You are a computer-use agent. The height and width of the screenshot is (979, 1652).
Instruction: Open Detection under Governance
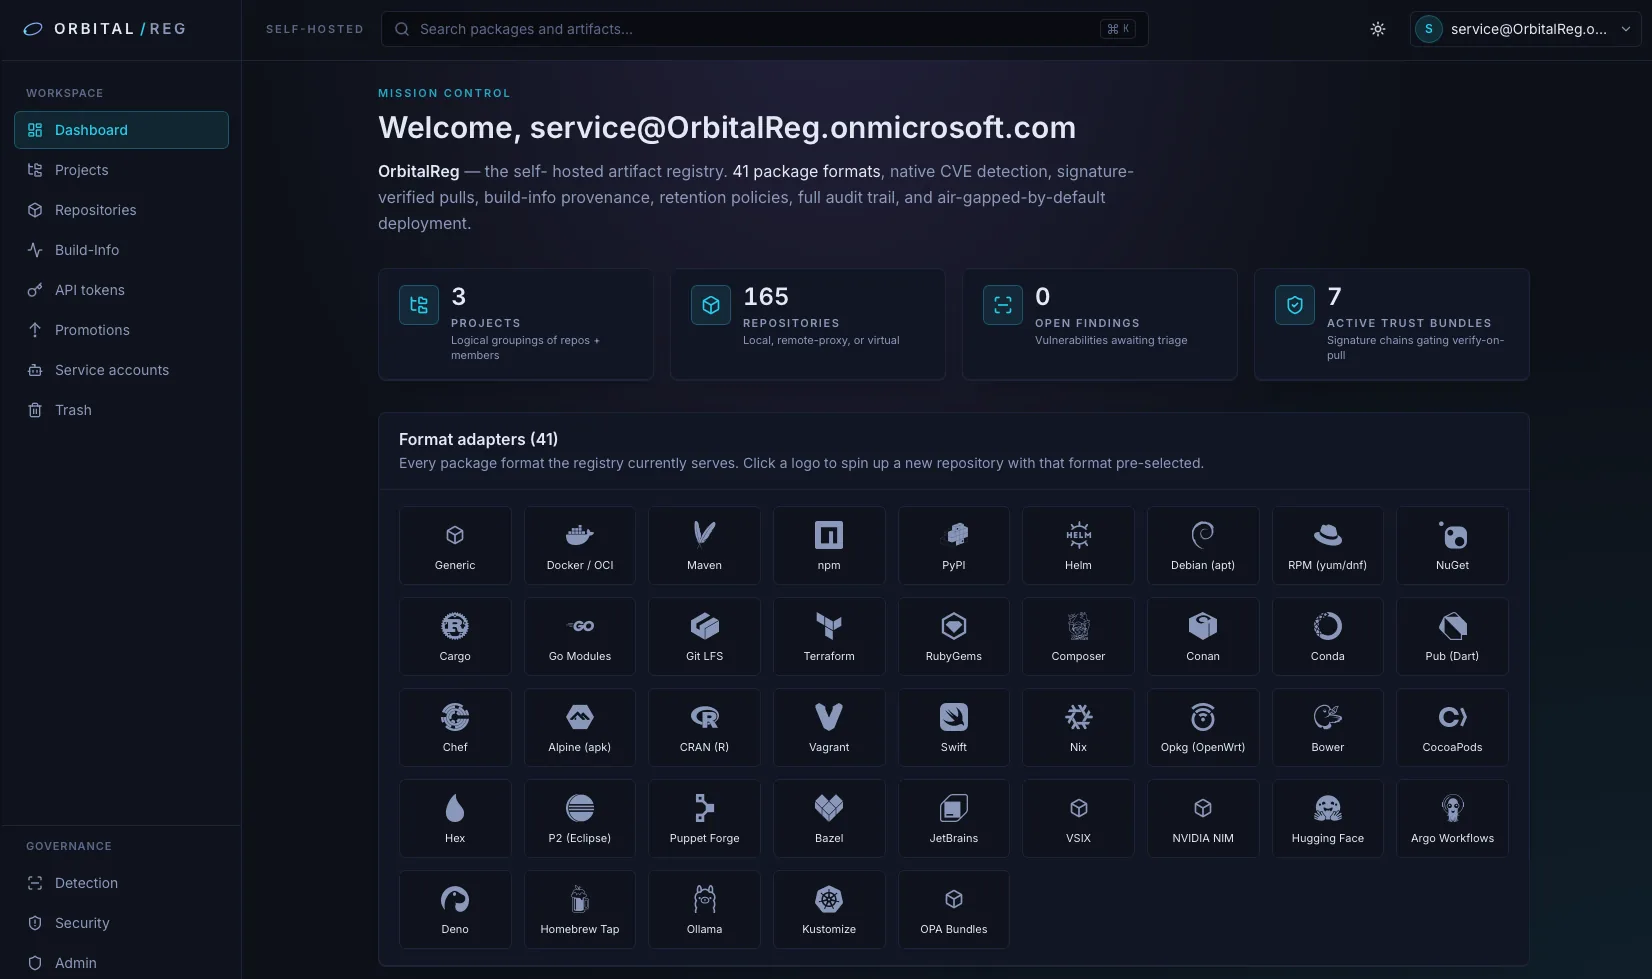click(121, 883)
